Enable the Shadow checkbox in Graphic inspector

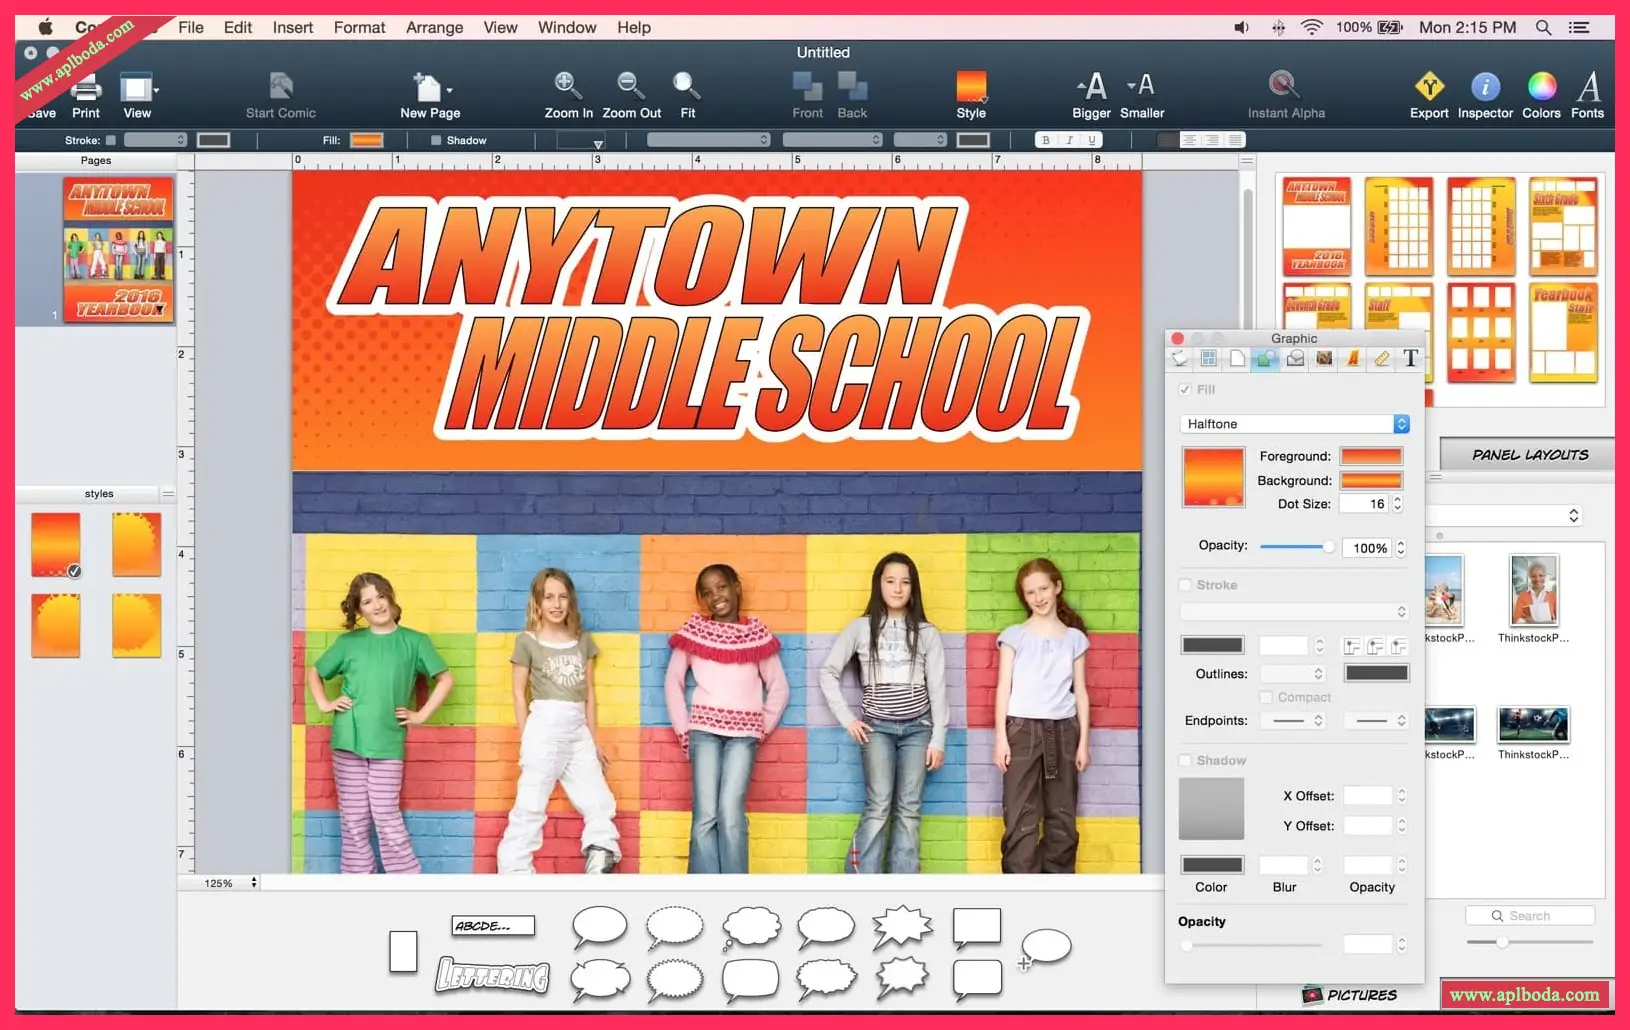(x=1185, y=761)
